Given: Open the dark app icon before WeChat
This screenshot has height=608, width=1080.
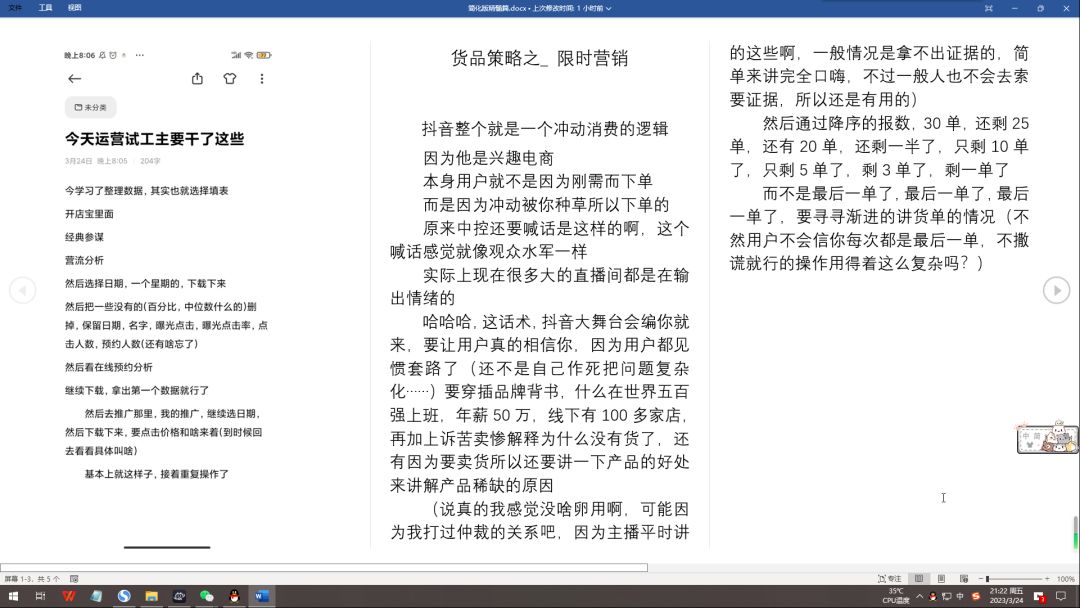Looking at the screenshot, I should 179,596.
